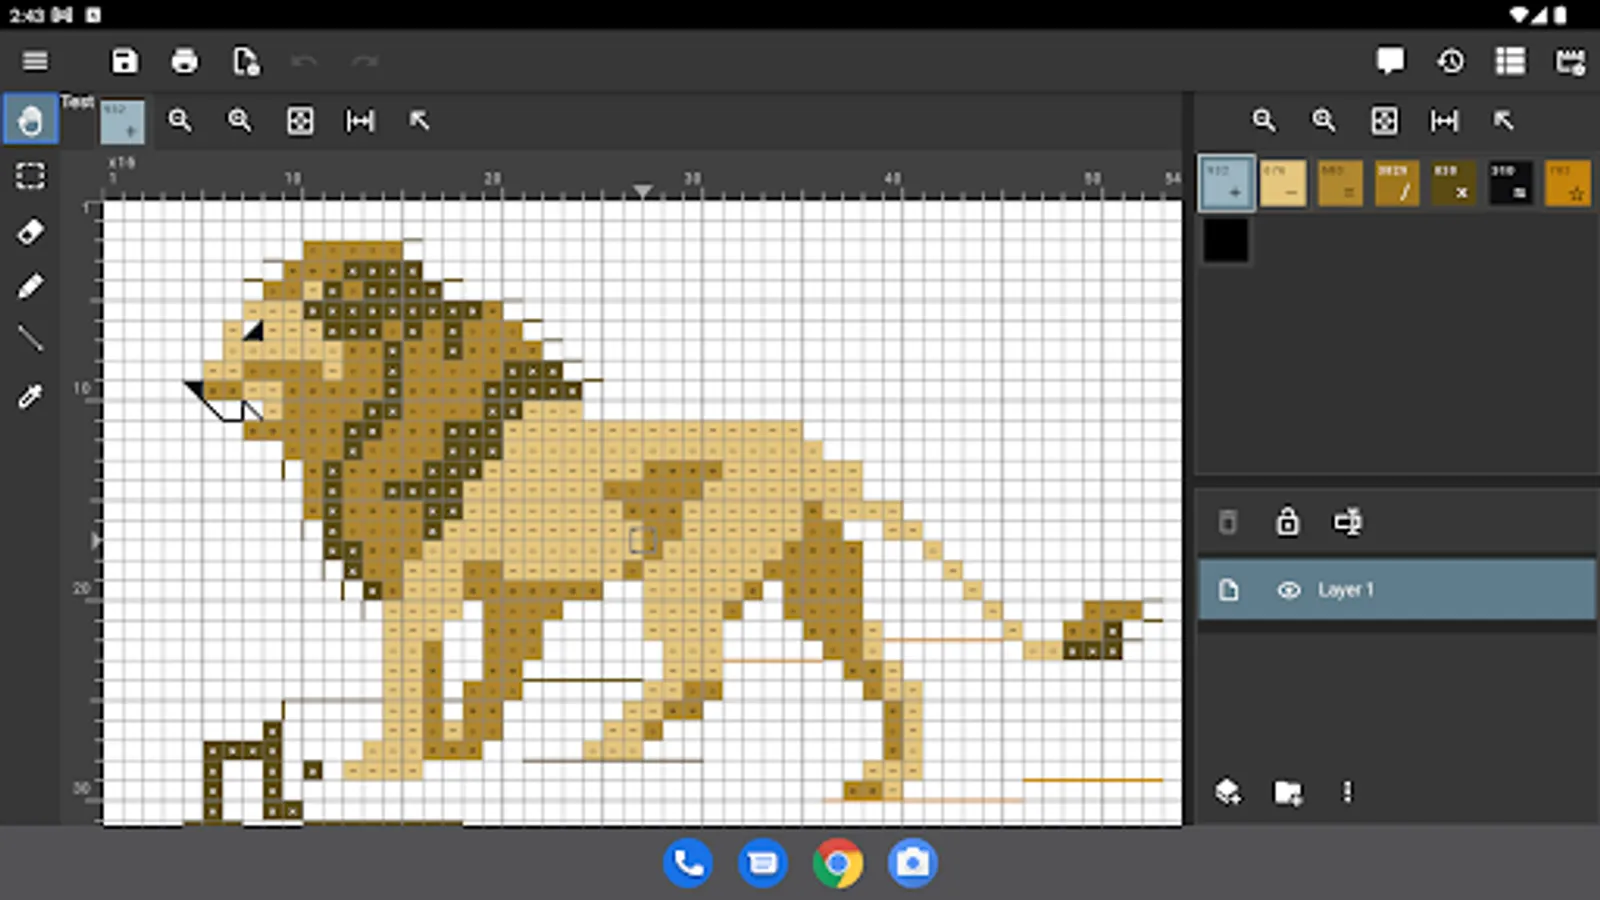The width and height of the screenshot is (1600, 900).
Task: Select the rectangular selection tool
Action: pos(30,176)
